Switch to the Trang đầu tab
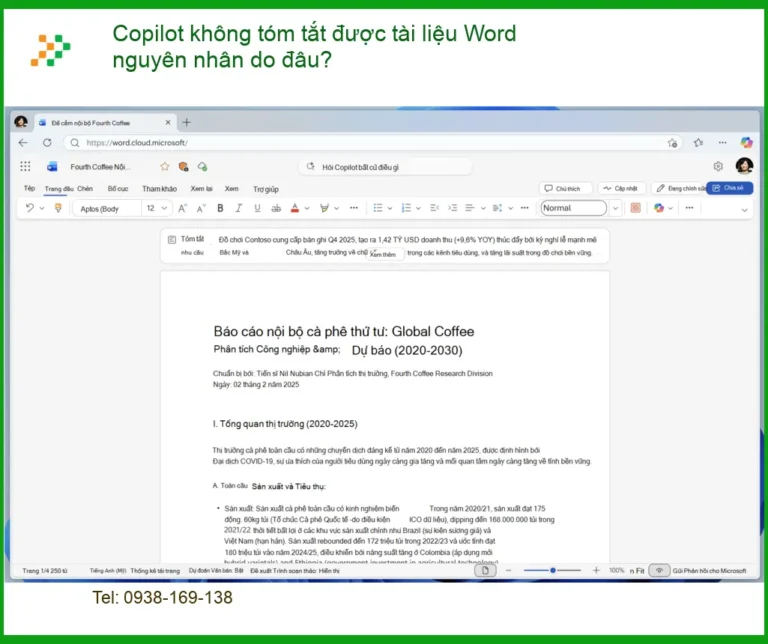 click(x=59, y=189)
